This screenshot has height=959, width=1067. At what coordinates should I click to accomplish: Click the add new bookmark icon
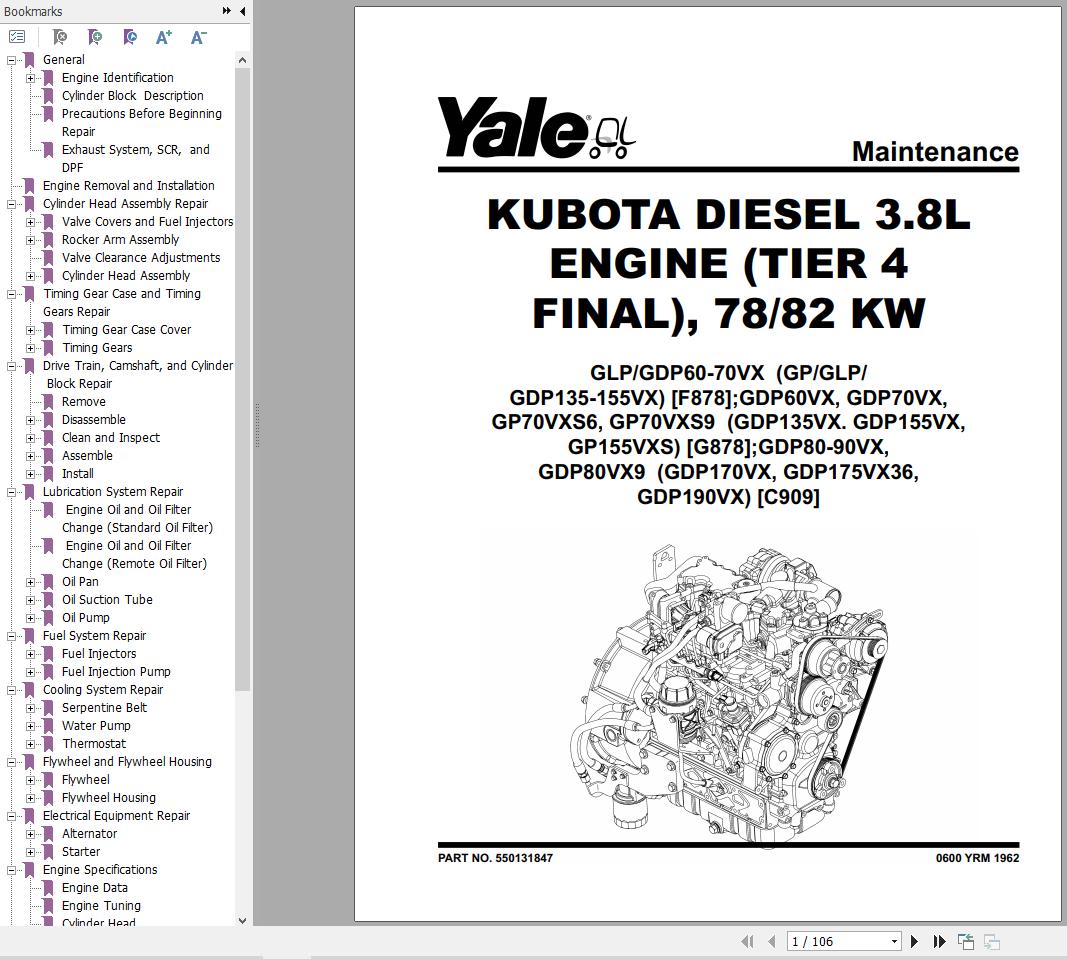(95, 37)
